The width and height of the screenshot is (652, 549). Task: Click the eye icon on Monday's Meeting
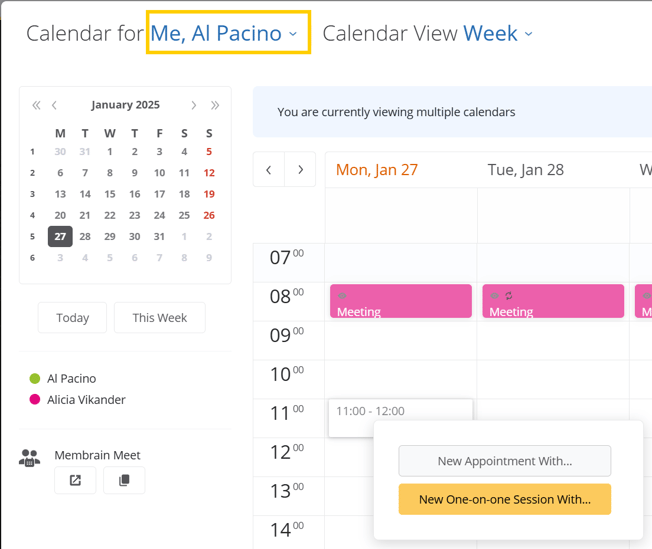342,296
